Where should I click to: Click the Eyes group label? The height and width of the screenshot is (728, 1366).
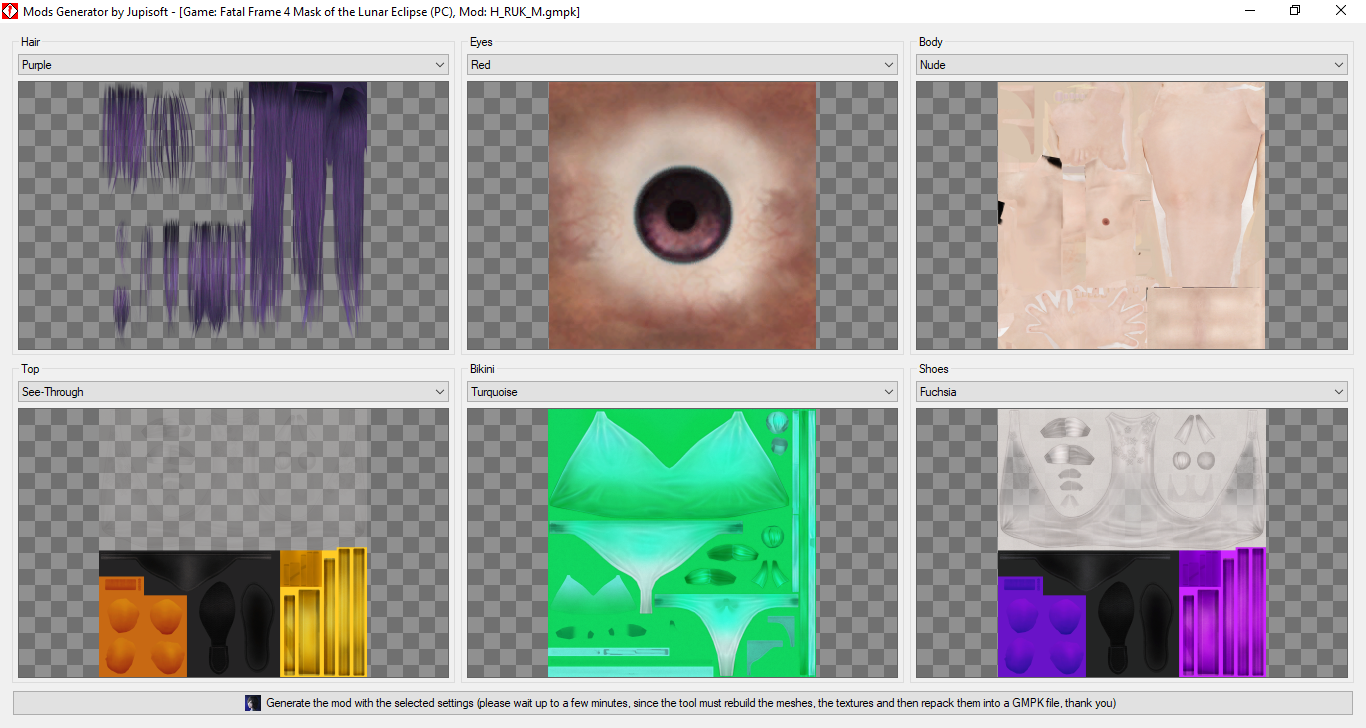coord(481,42)
